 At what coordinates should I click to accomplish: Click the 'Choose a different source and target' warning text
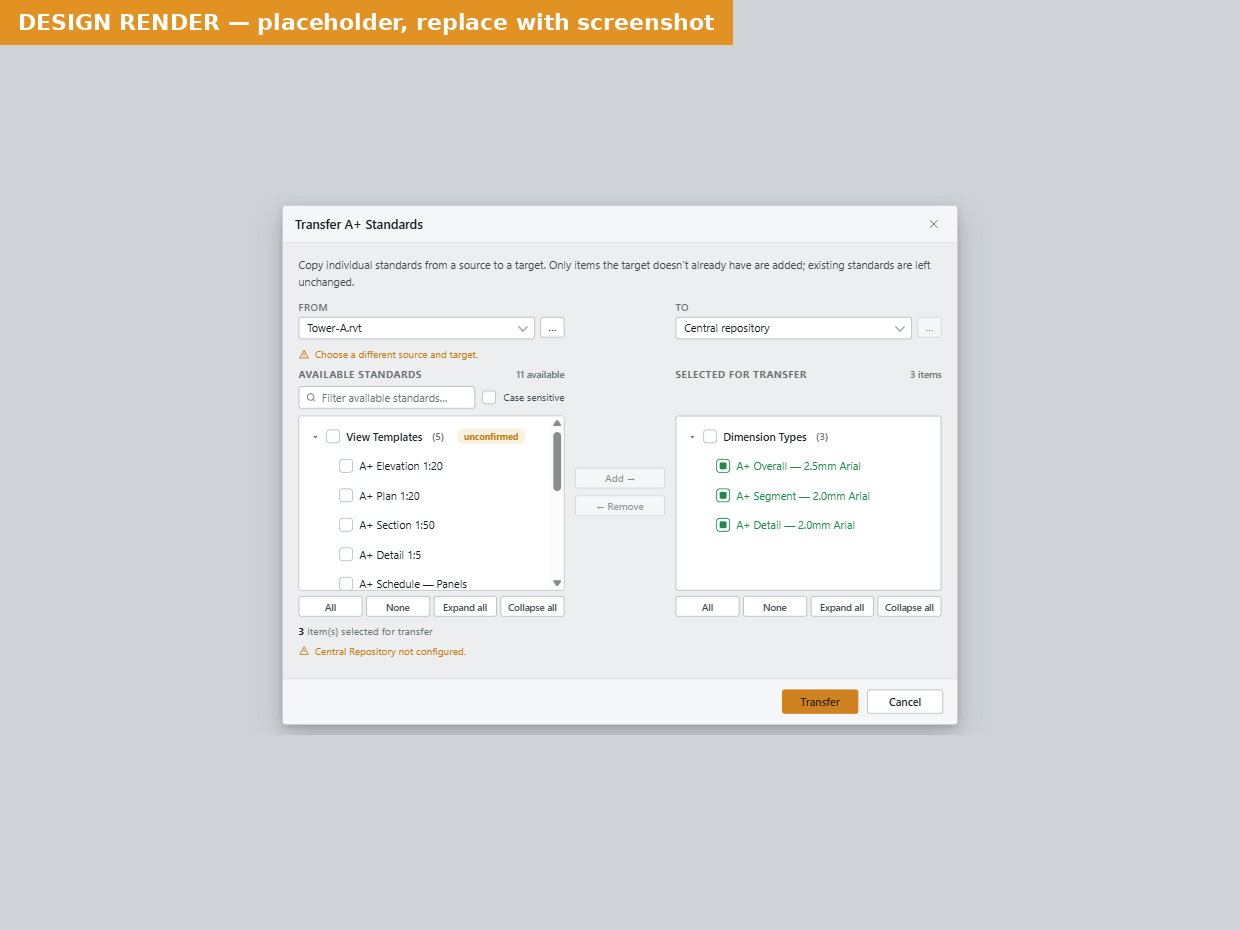pyautogui.click(x=396, y=355)
